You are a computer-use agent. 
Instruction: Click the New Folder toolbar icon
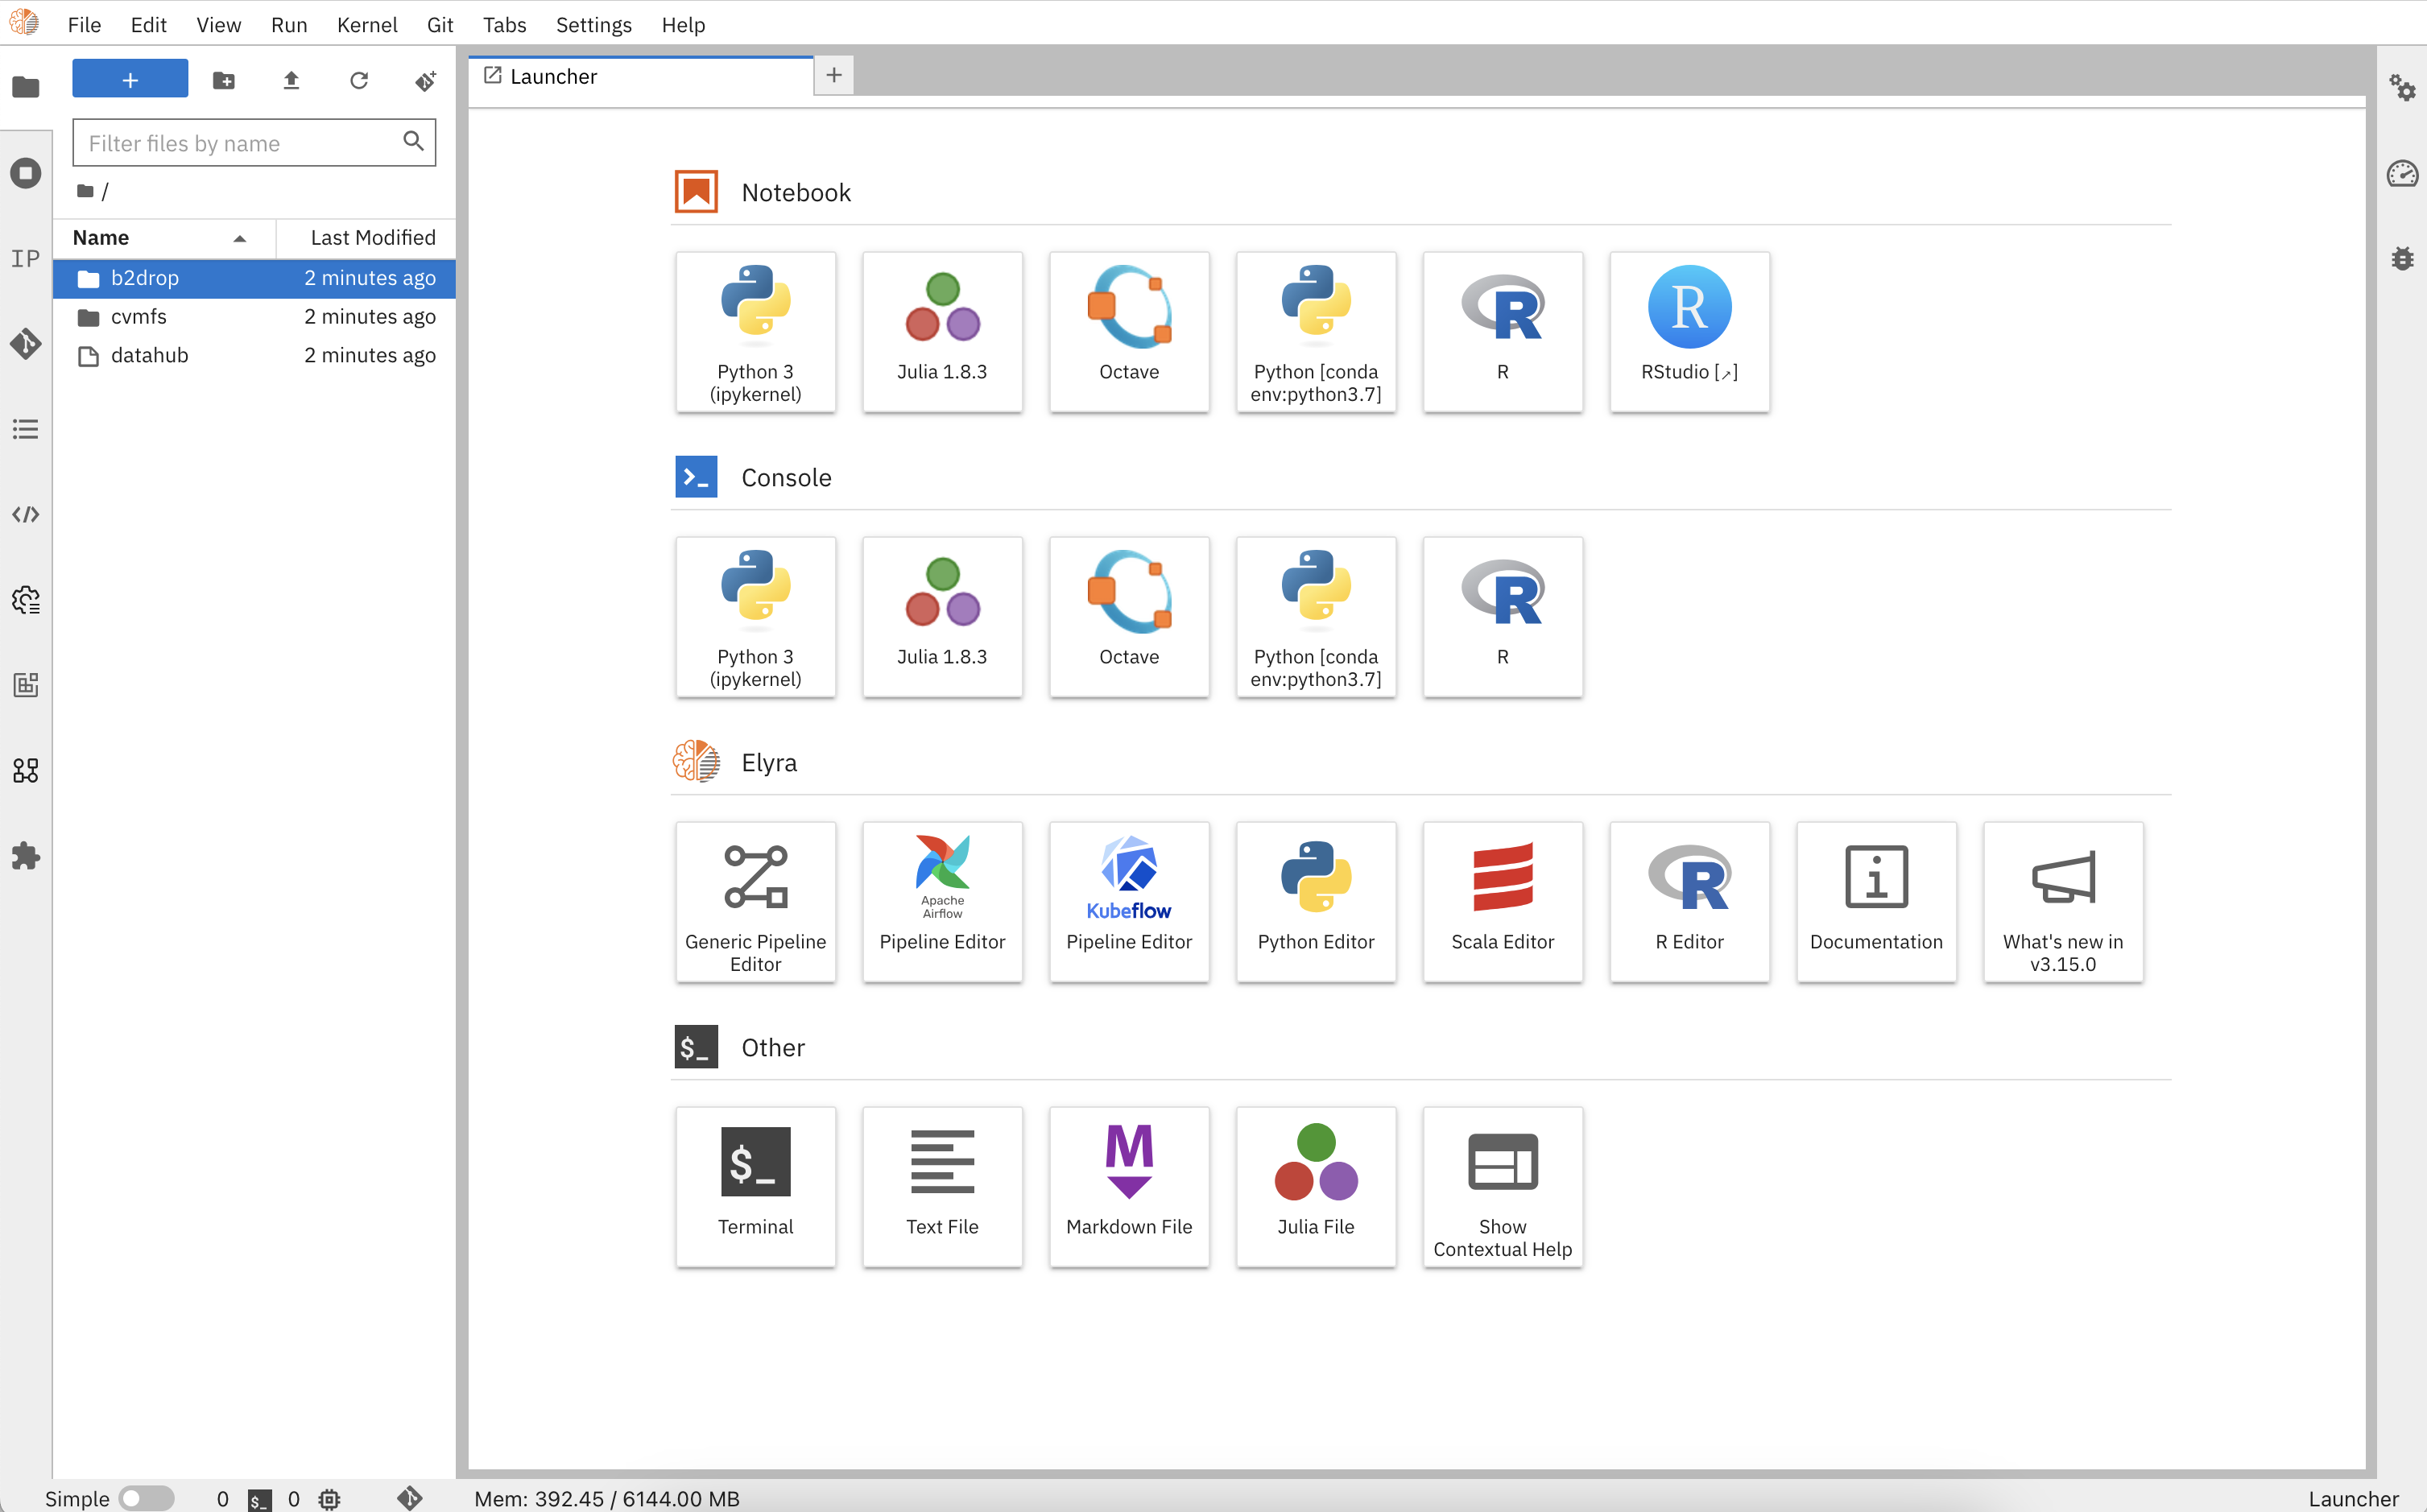pyautogui.click(x=224, y=80)
